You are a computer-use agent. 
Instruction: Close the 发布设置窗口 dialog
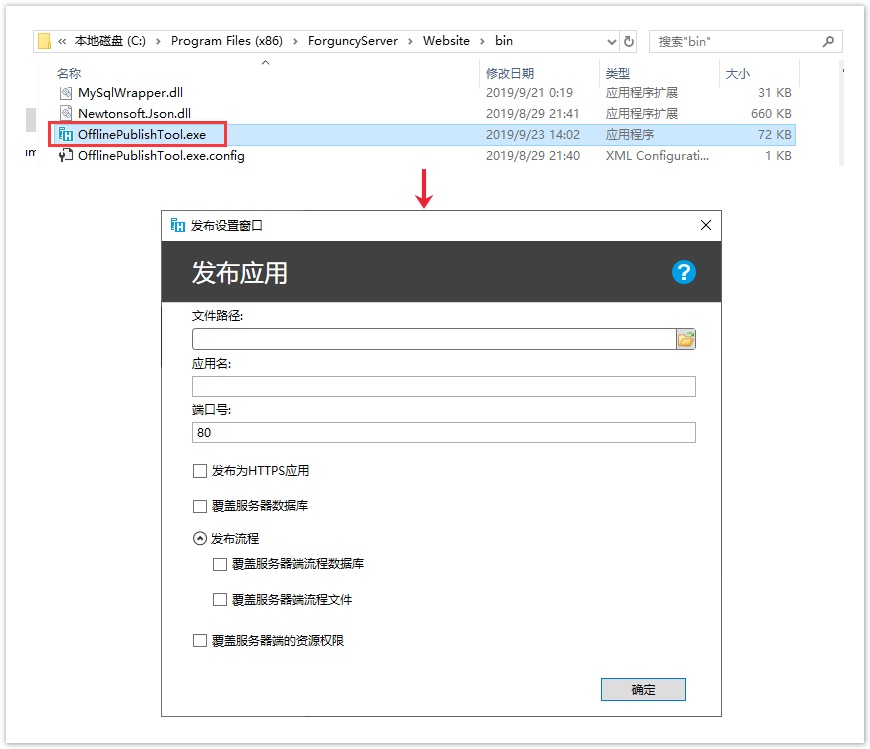[706, 226]
